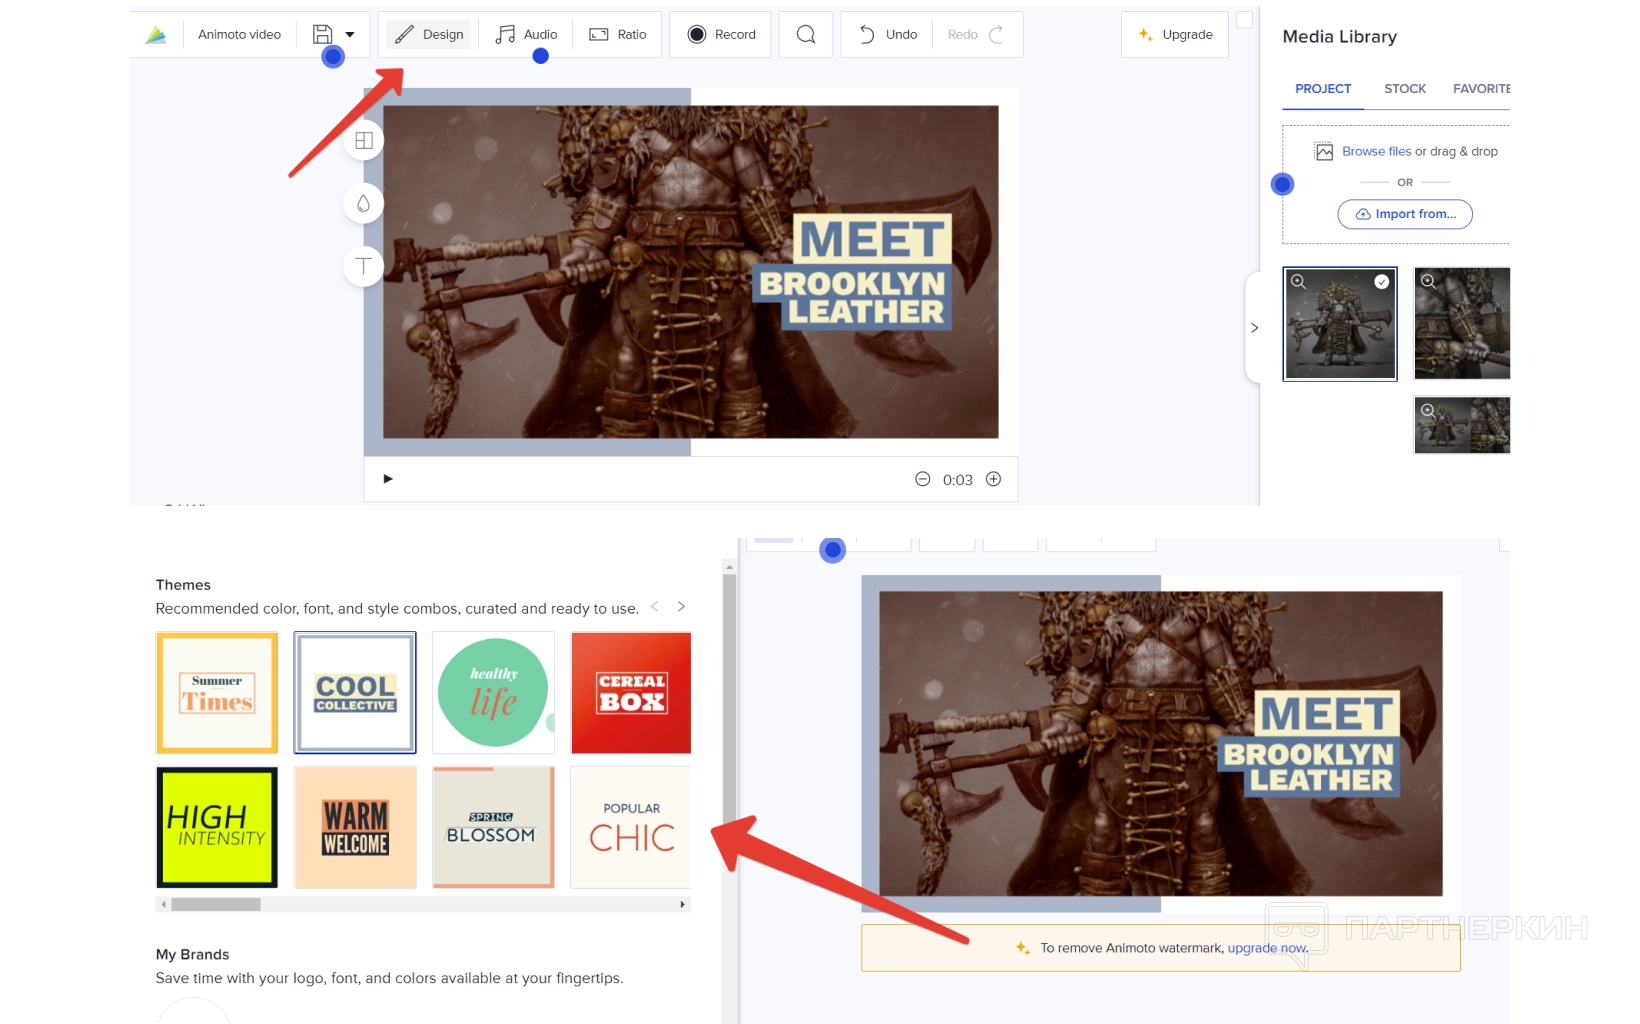Viewport: 1640px width, 1024px height.
Task: Open the Design panel
Action: point(429,34)
